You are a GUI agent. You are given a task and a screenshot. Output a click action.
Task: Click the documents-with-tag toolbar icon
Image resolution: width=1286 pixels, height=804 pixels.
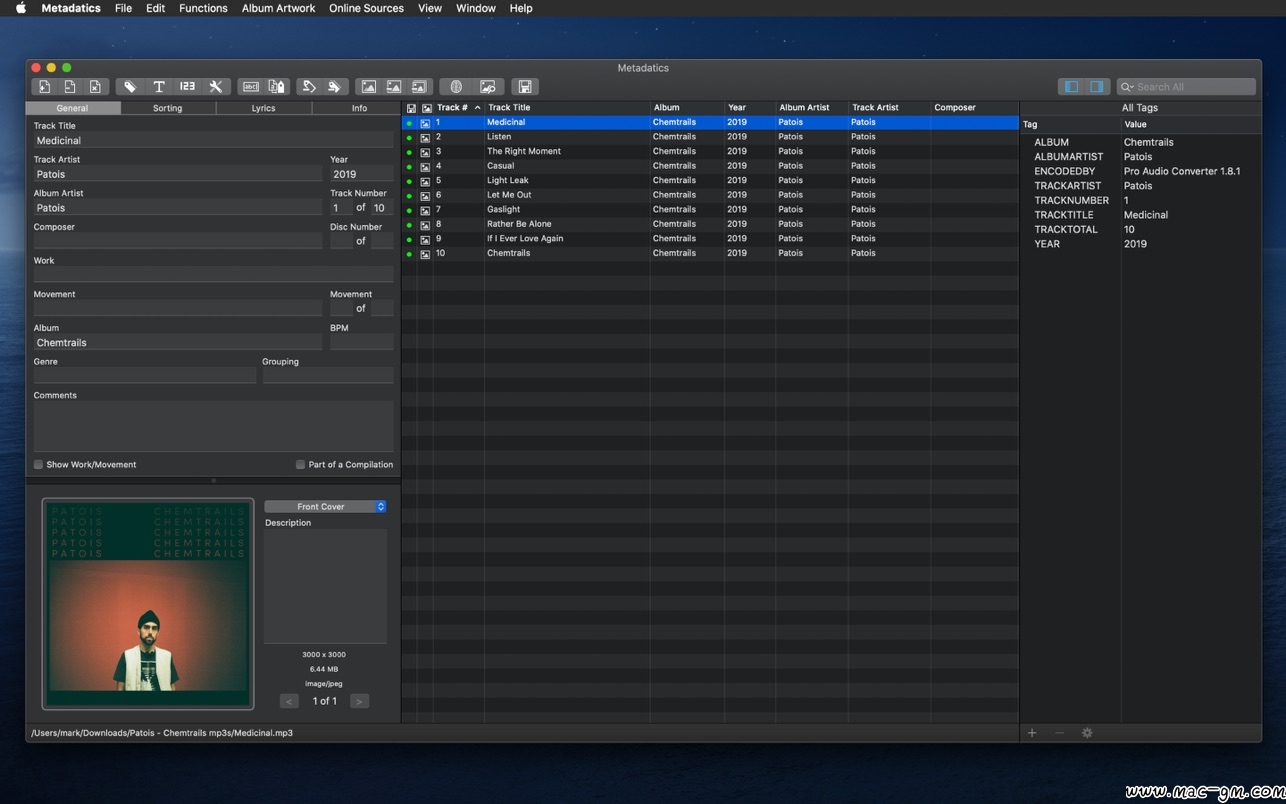pyautogui.click(x=277, y=87)
